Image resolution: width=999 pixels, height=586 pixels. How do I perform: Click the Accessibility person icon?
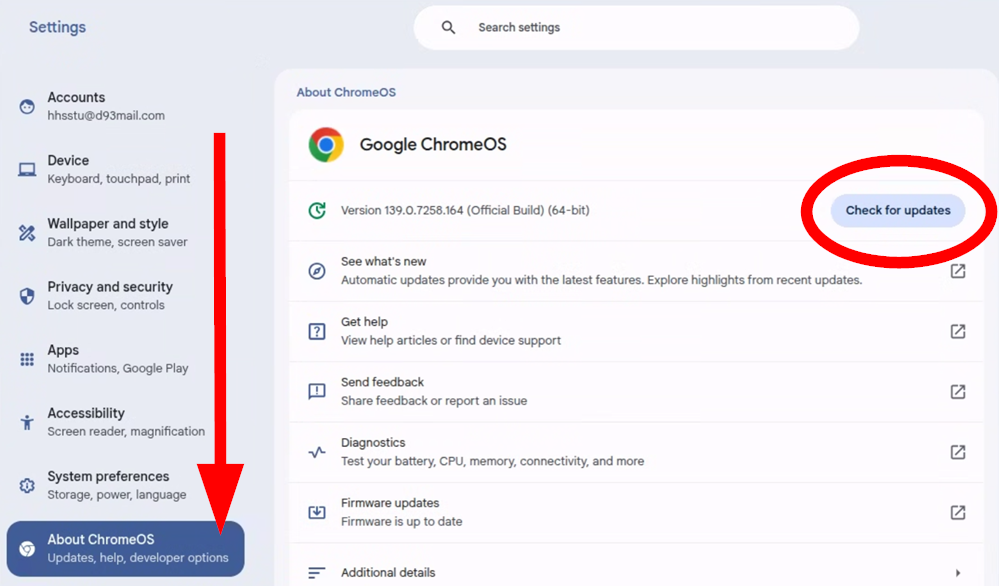(x=27, y=422)
